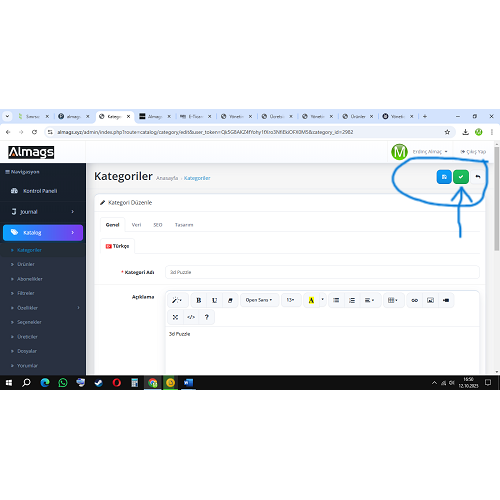
Task: Click the Kategori Adı input field
Action: (x=322, y=272)
